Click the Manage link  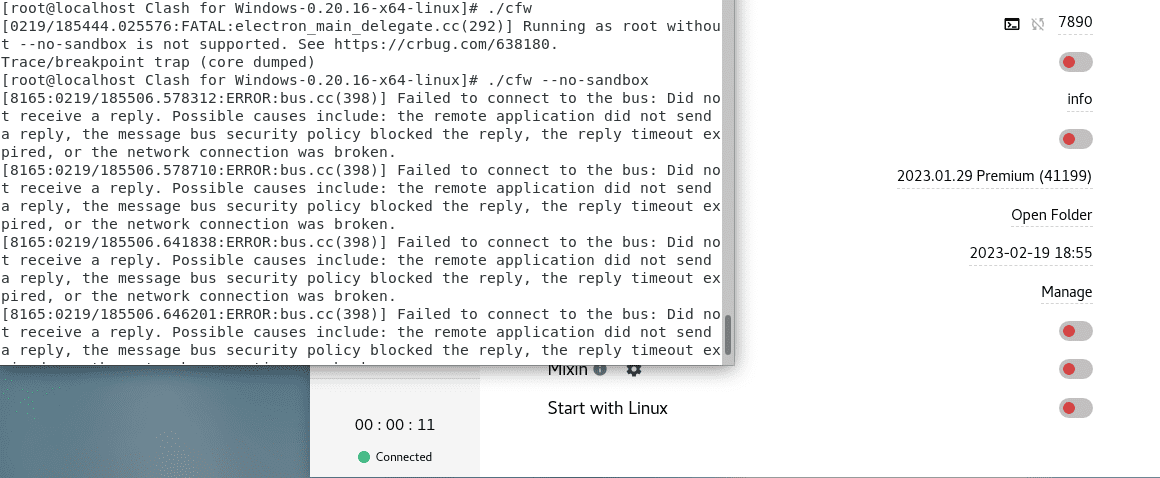[x=1066, y=292]
